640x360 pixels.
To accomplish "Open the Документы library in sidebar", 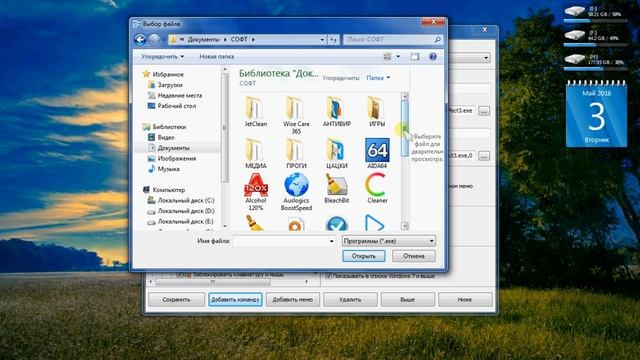I will (169, 148).
